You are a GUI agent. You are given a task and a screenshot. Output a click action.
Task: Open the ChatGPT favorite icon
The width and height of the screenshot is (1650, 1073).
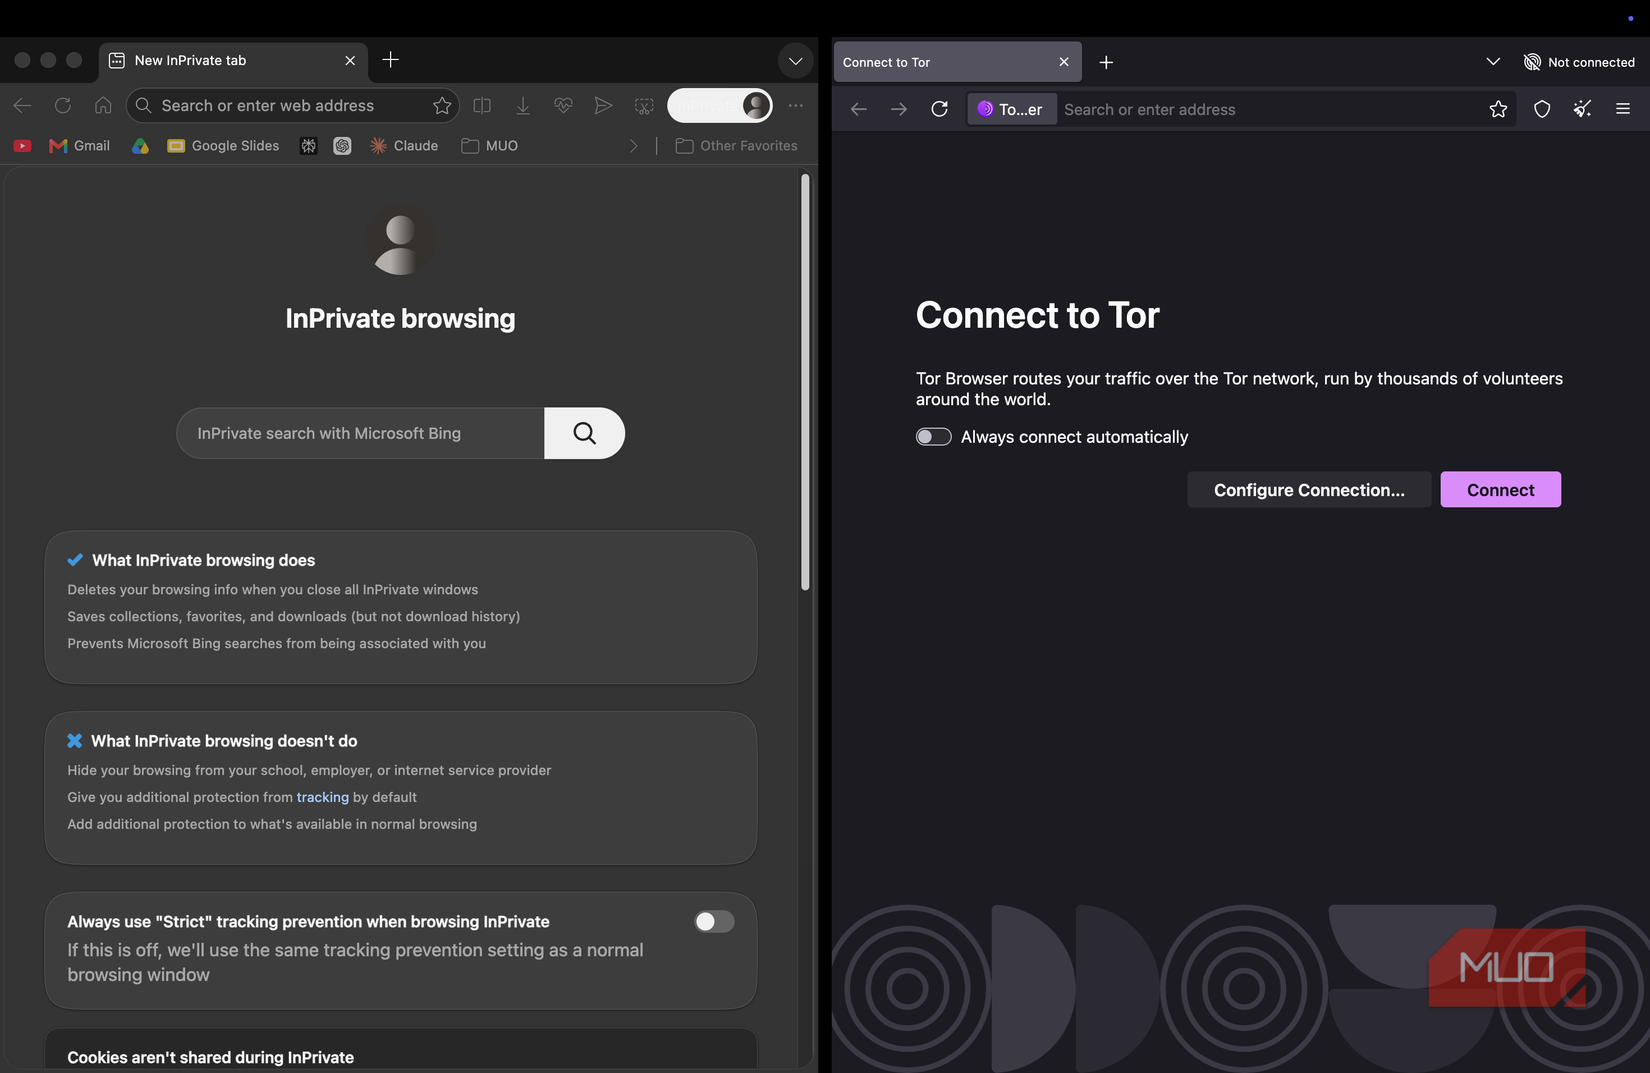point(342,146)
